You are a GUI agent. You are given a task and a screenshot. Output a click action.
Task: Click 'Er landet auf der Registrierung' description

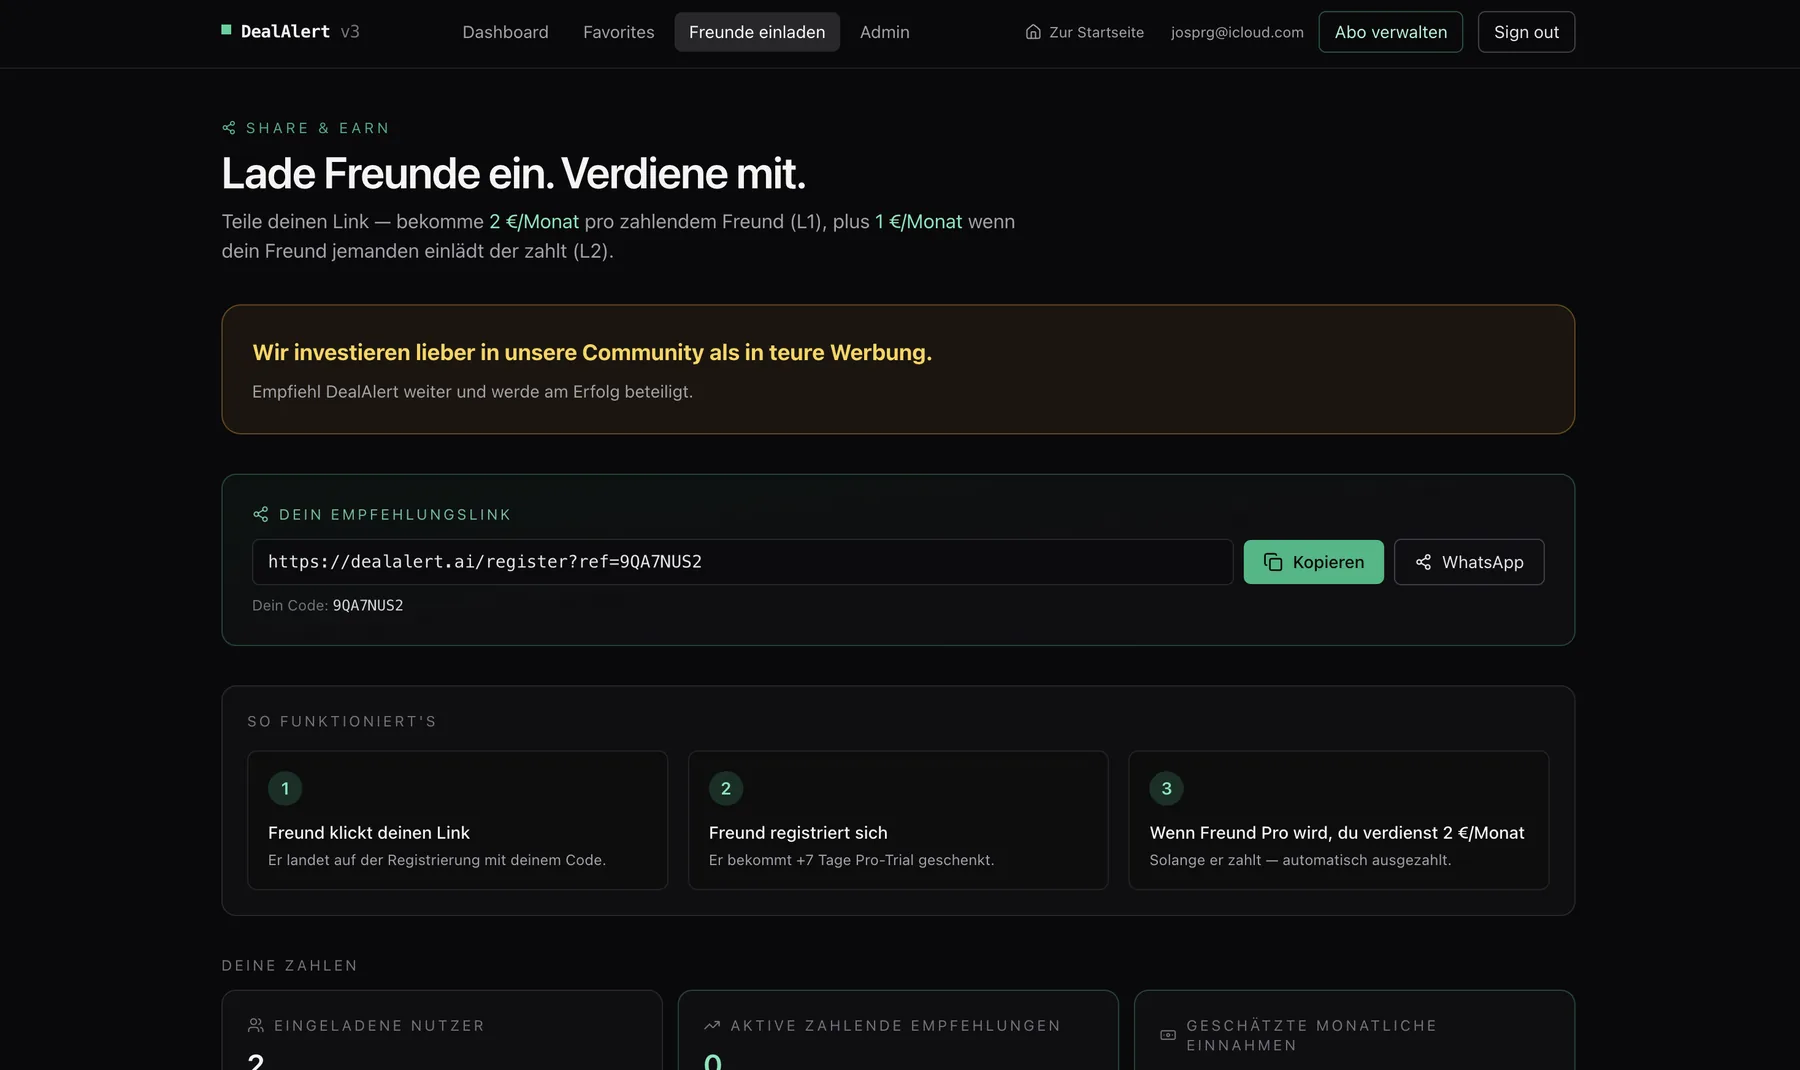[437, 860]
